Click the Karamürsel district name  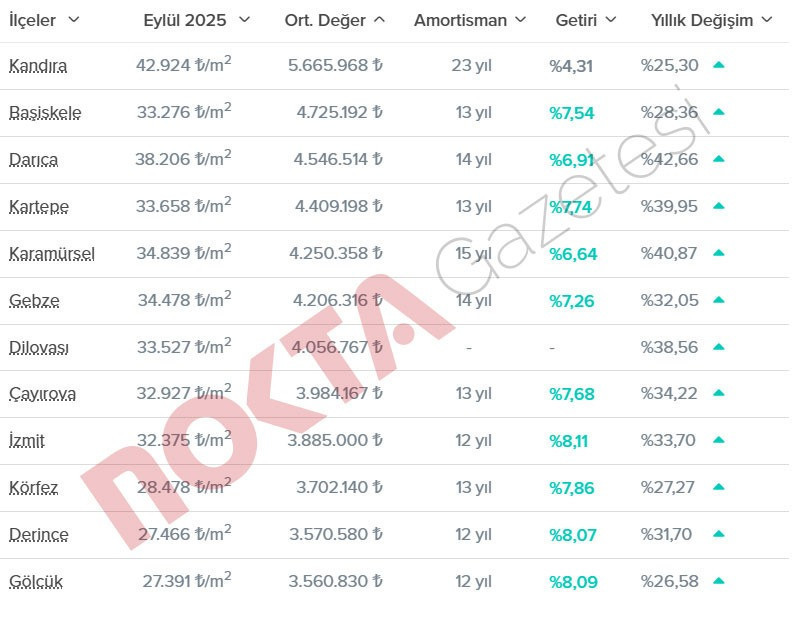(51, 254)
